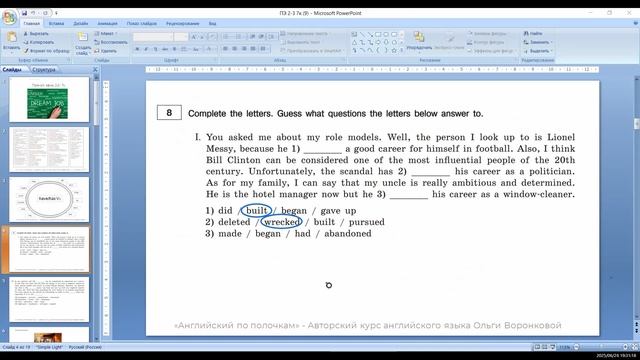Open the Office button menu
Viewport: 640px width, 360px height.
(9, 17)
